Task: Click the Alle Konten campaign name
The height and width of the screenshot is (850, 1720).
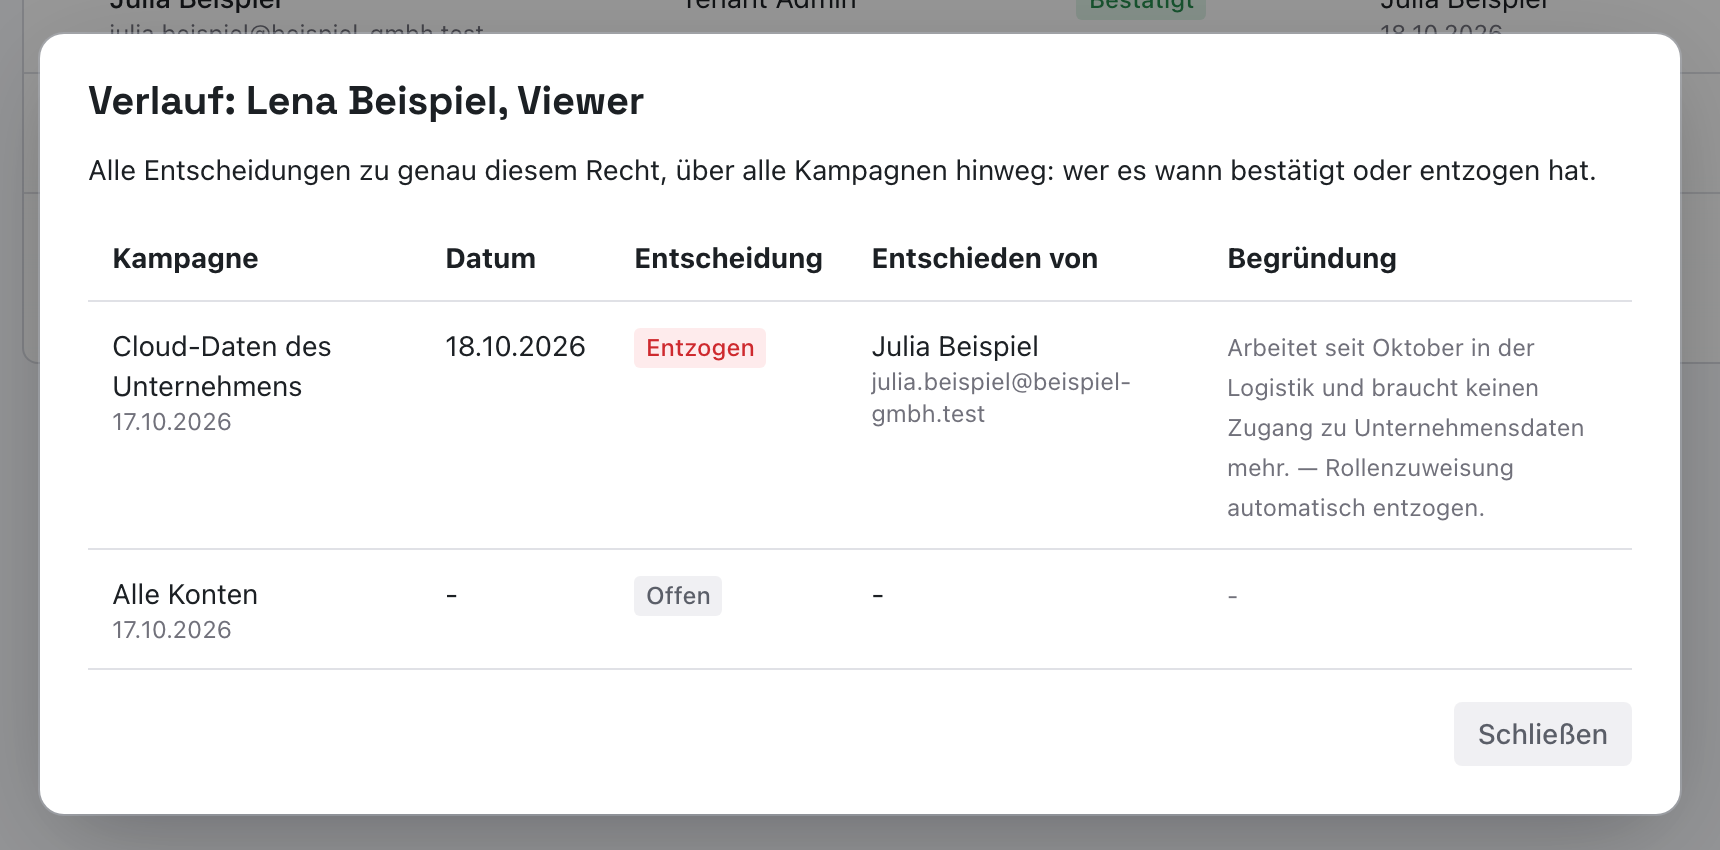Action: point(185,594)
